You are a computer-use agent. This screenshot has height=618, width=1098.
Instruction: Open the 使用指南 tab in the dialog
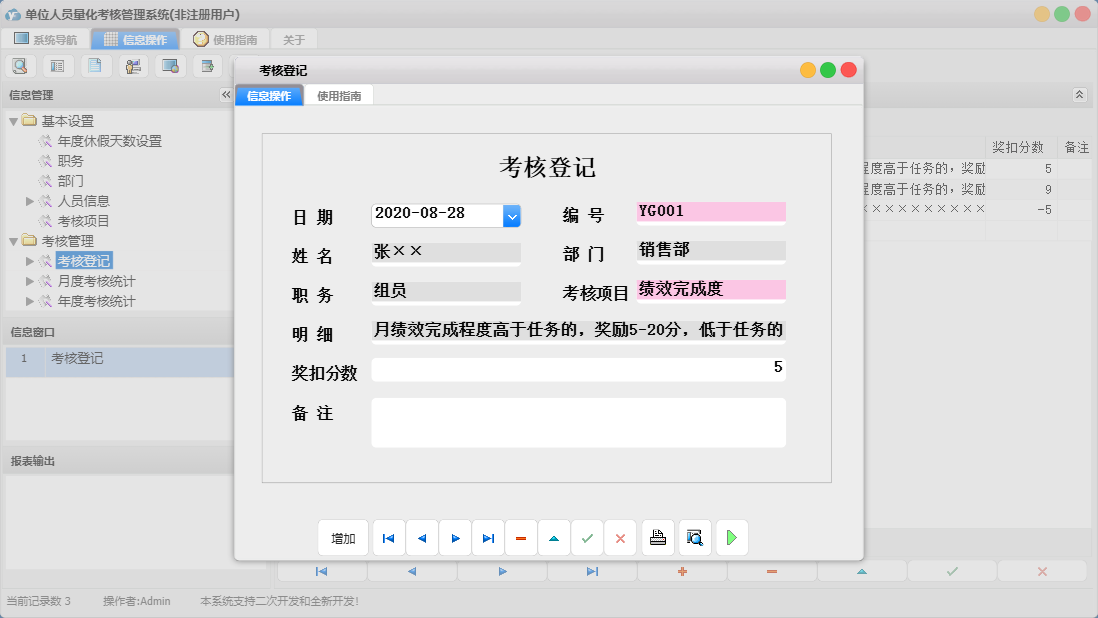[x=339, y=94]
